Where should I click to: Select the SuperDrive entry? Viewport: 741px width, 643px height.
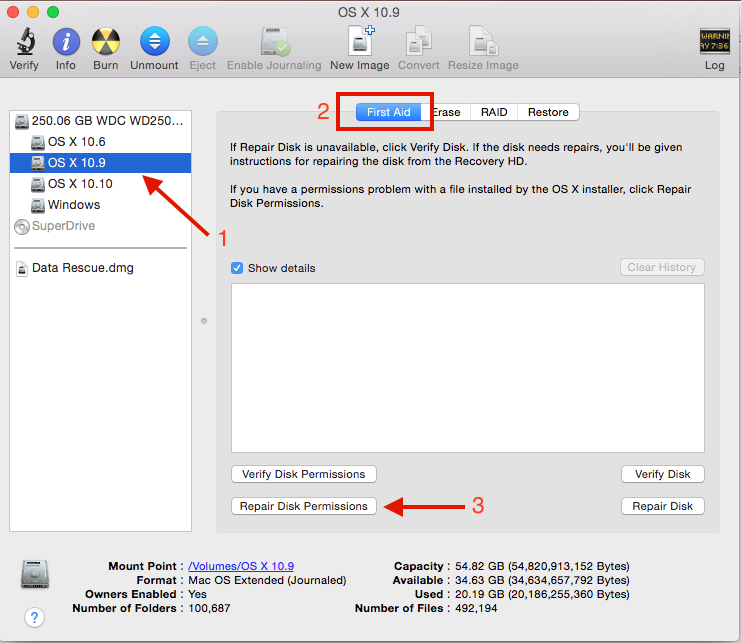click(100, 226)
